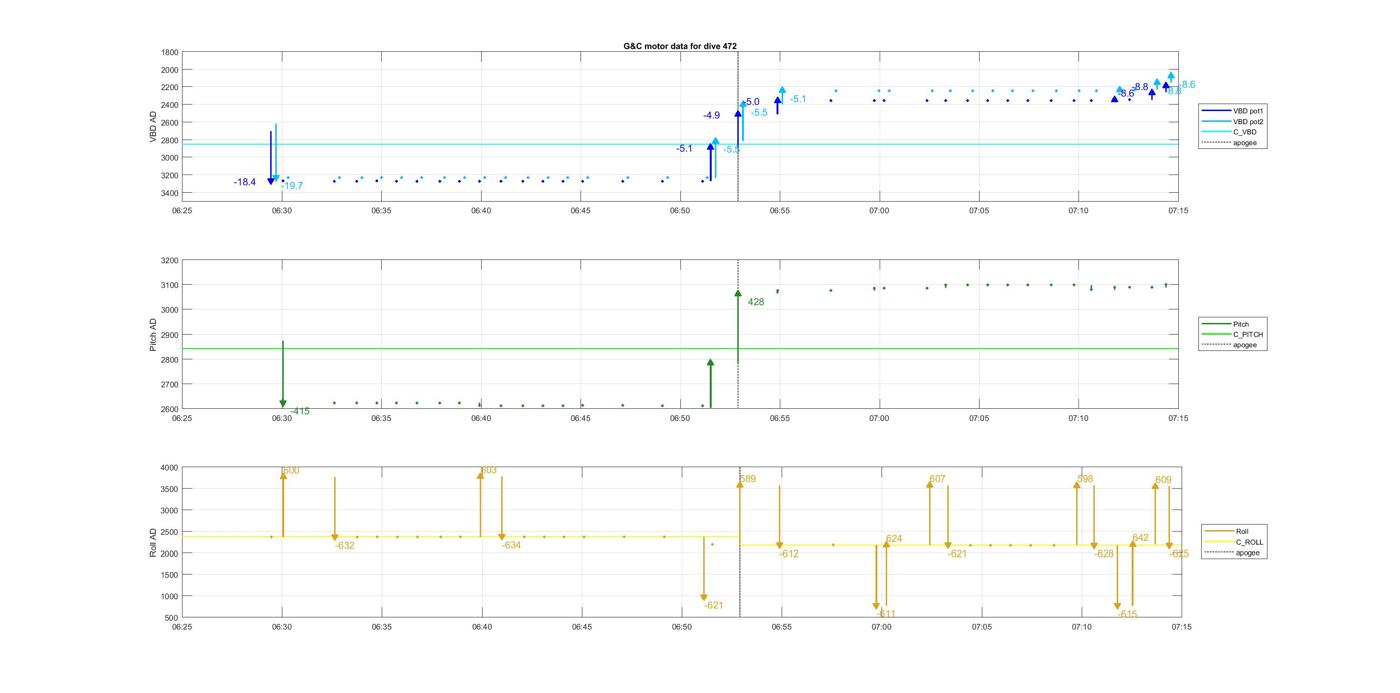Click the '4000' tick on Roll axis
Image resolution: width=1400 pixels, height=693 pixels.
(x=170, y=468)
